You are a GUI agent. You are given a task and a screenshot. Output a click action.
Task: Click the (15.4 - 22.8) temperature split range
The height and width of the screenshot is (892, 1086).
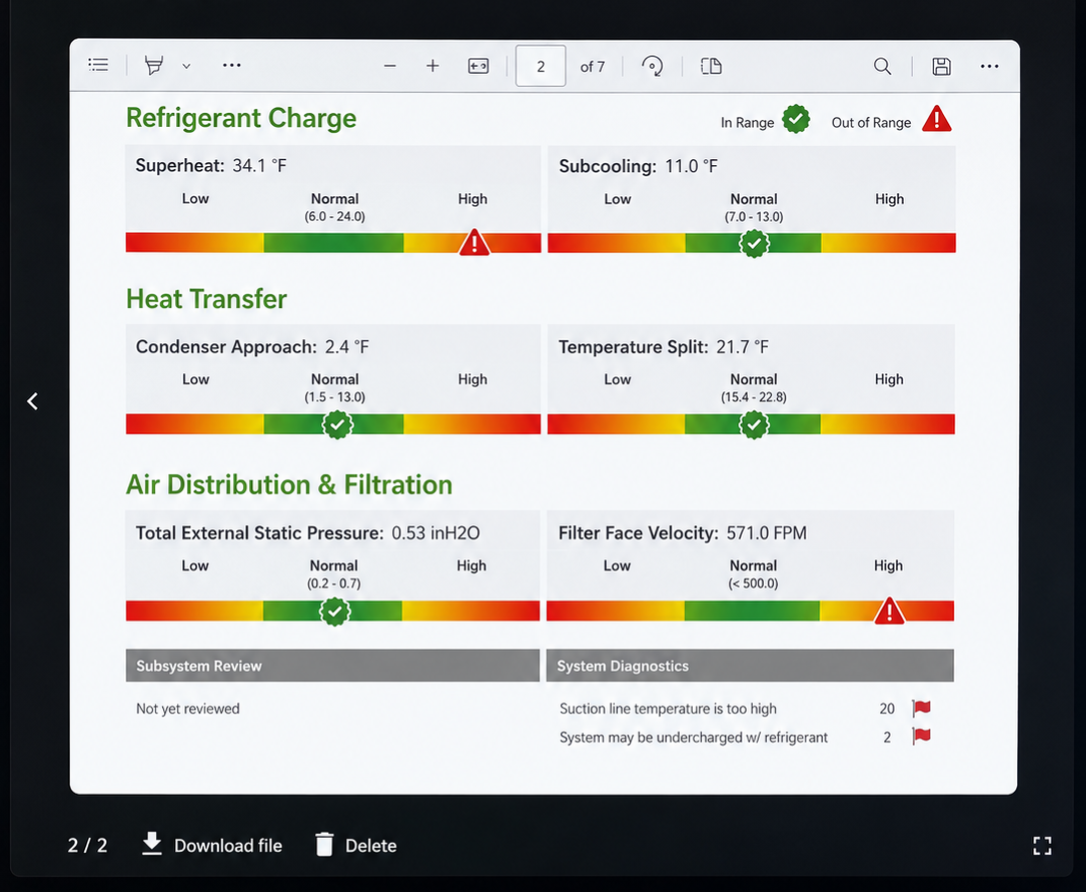click(x=754, y=397)
